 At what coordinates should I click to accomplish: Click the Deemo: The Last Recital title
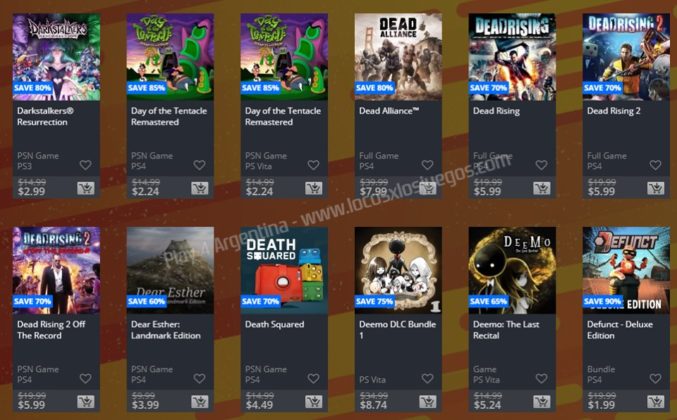pyautogui.click(x=506, y=330)
